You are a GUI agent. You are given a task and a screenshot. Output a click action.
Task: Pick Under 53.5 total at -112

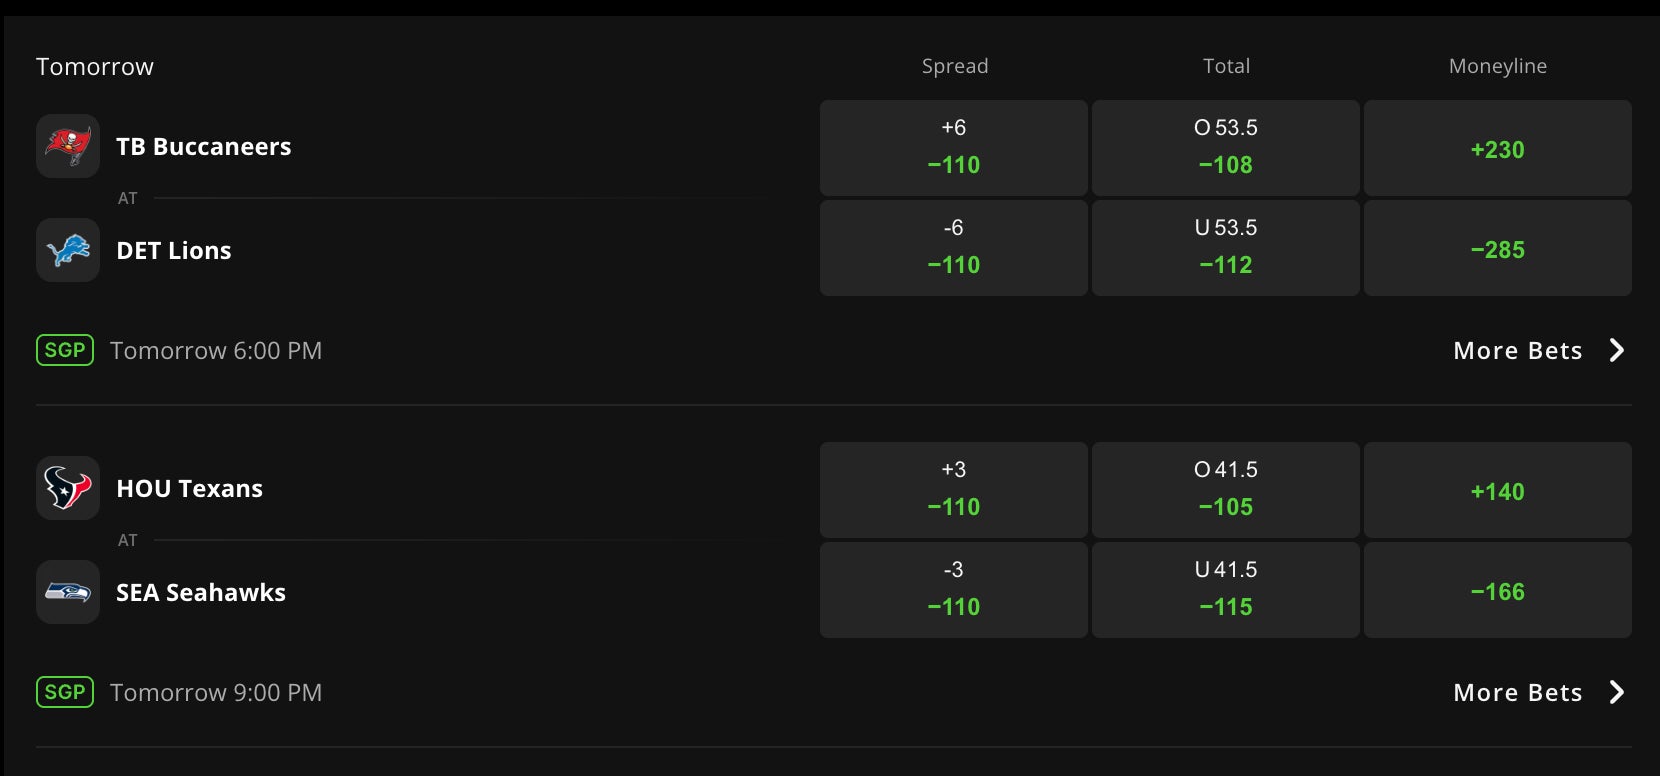click(1225, 247)
